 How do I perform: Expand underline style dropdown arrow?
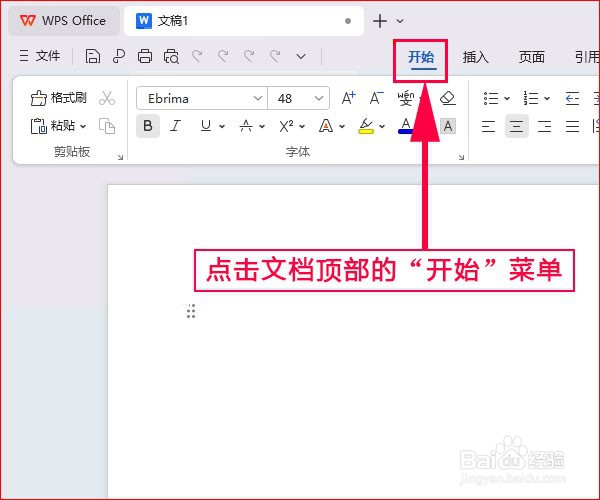pos(222,126)
